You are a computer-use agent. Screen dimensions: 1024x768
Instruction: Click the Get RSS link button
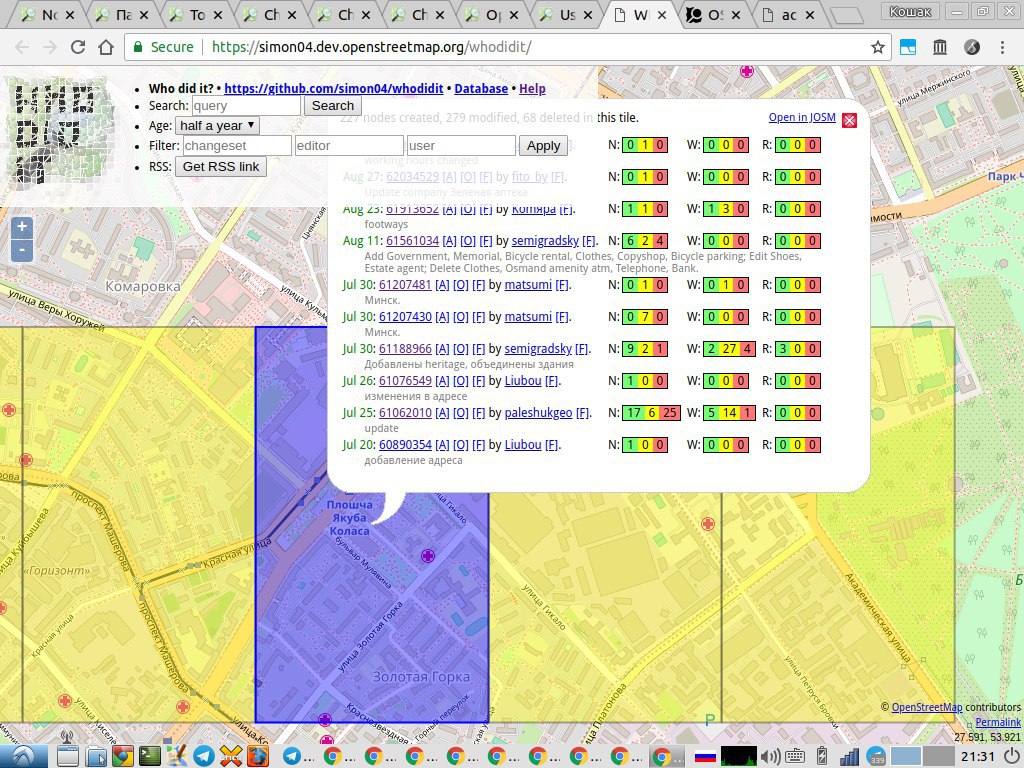point(221,167)
